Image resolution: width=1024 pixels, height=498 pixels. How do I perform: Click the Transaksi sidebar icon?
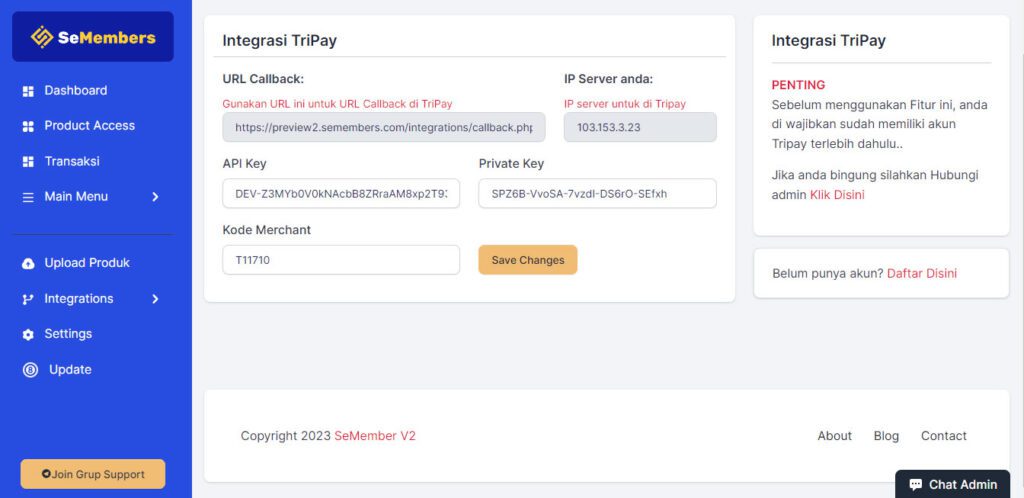click(x=28, y=161)
